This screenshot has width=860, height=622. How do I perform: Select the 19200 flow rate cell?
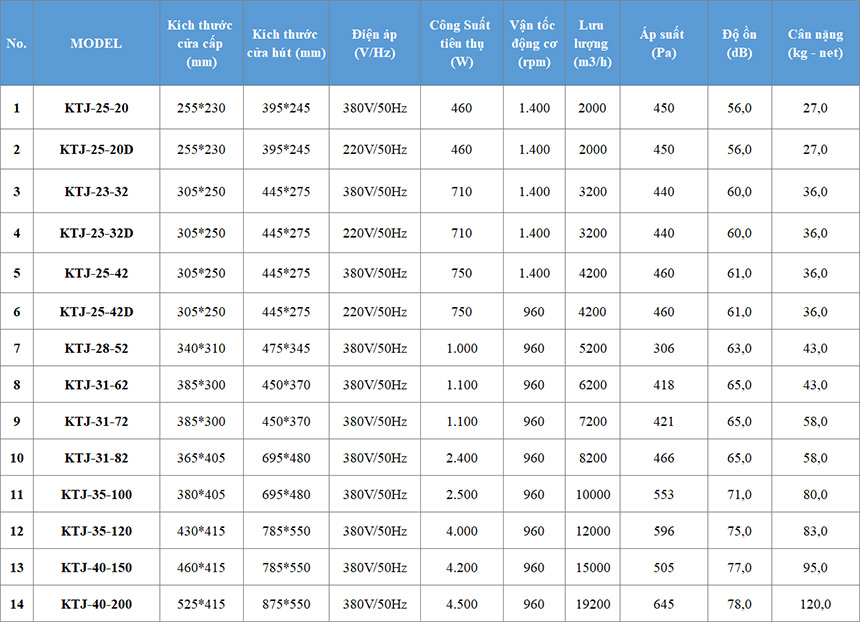[x=592, y=604]
